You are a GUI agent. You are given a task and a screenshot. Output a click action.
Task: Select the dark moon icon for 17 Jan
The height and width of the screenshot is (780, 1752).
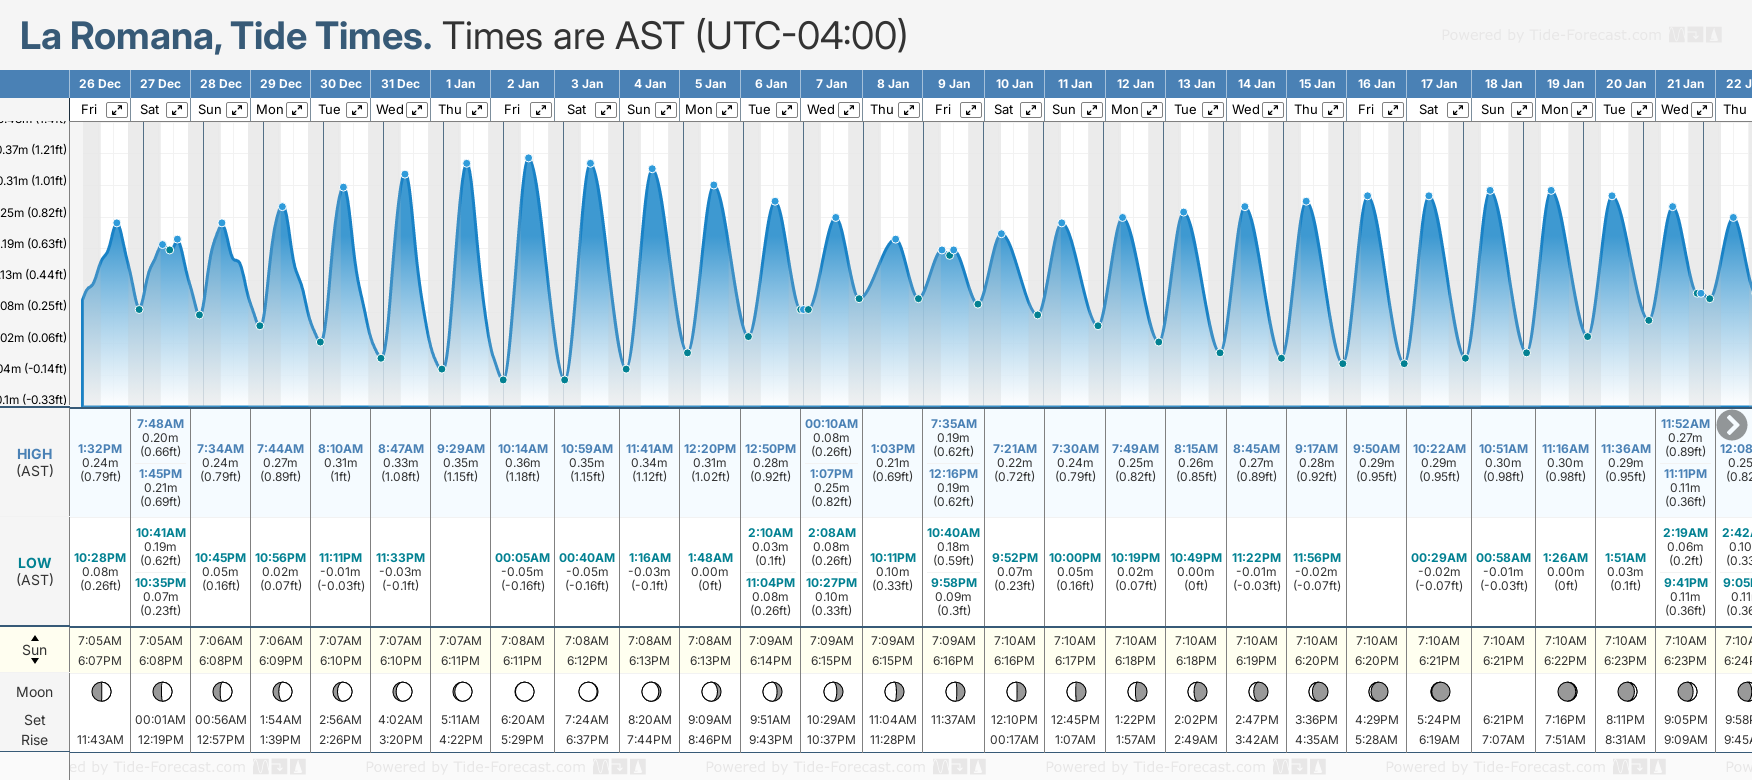click(1440, 692)
